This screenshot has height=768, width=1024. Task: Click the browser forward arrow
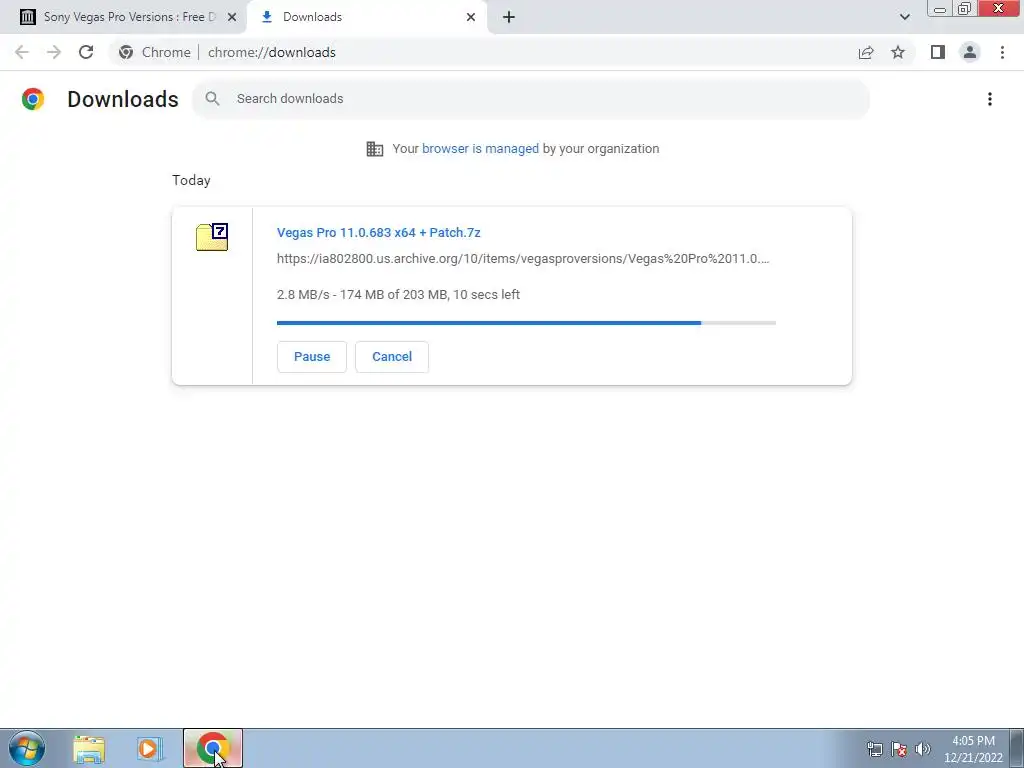point(54,52)
